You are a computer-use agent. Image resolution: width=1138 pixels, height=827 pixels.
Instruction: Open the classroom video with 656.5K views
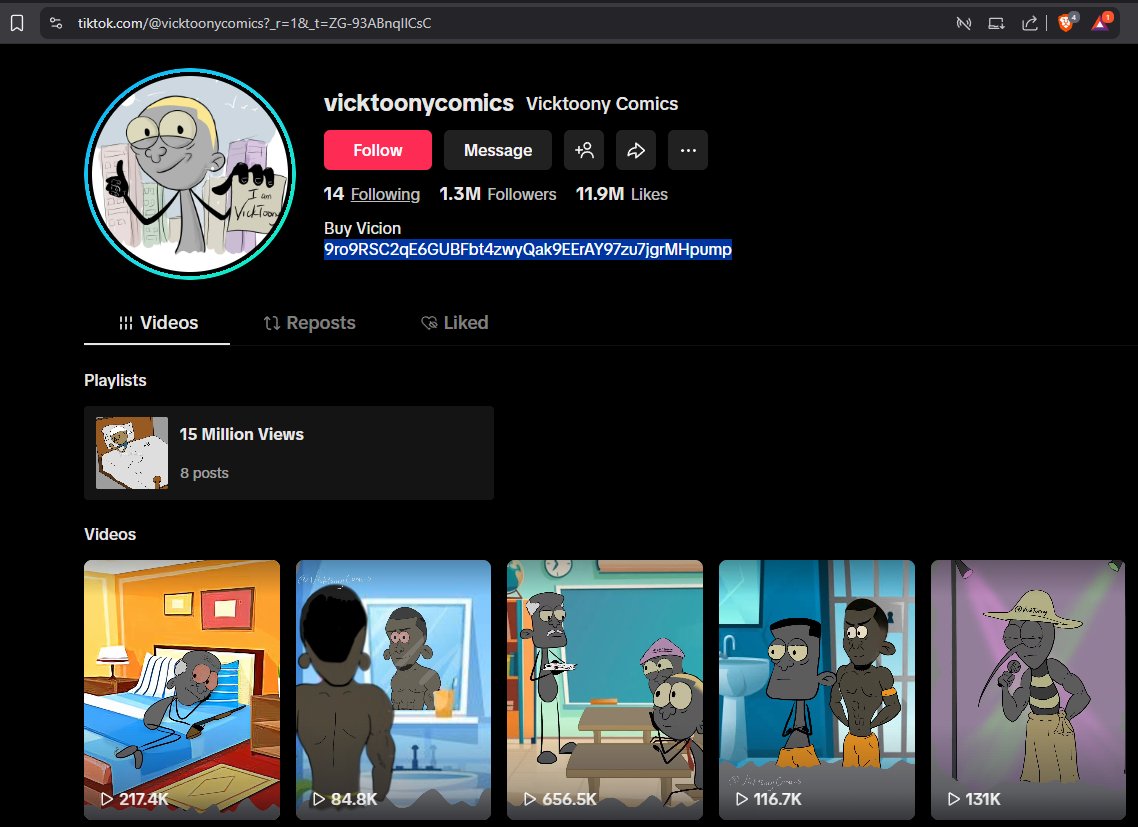[605, 690]
